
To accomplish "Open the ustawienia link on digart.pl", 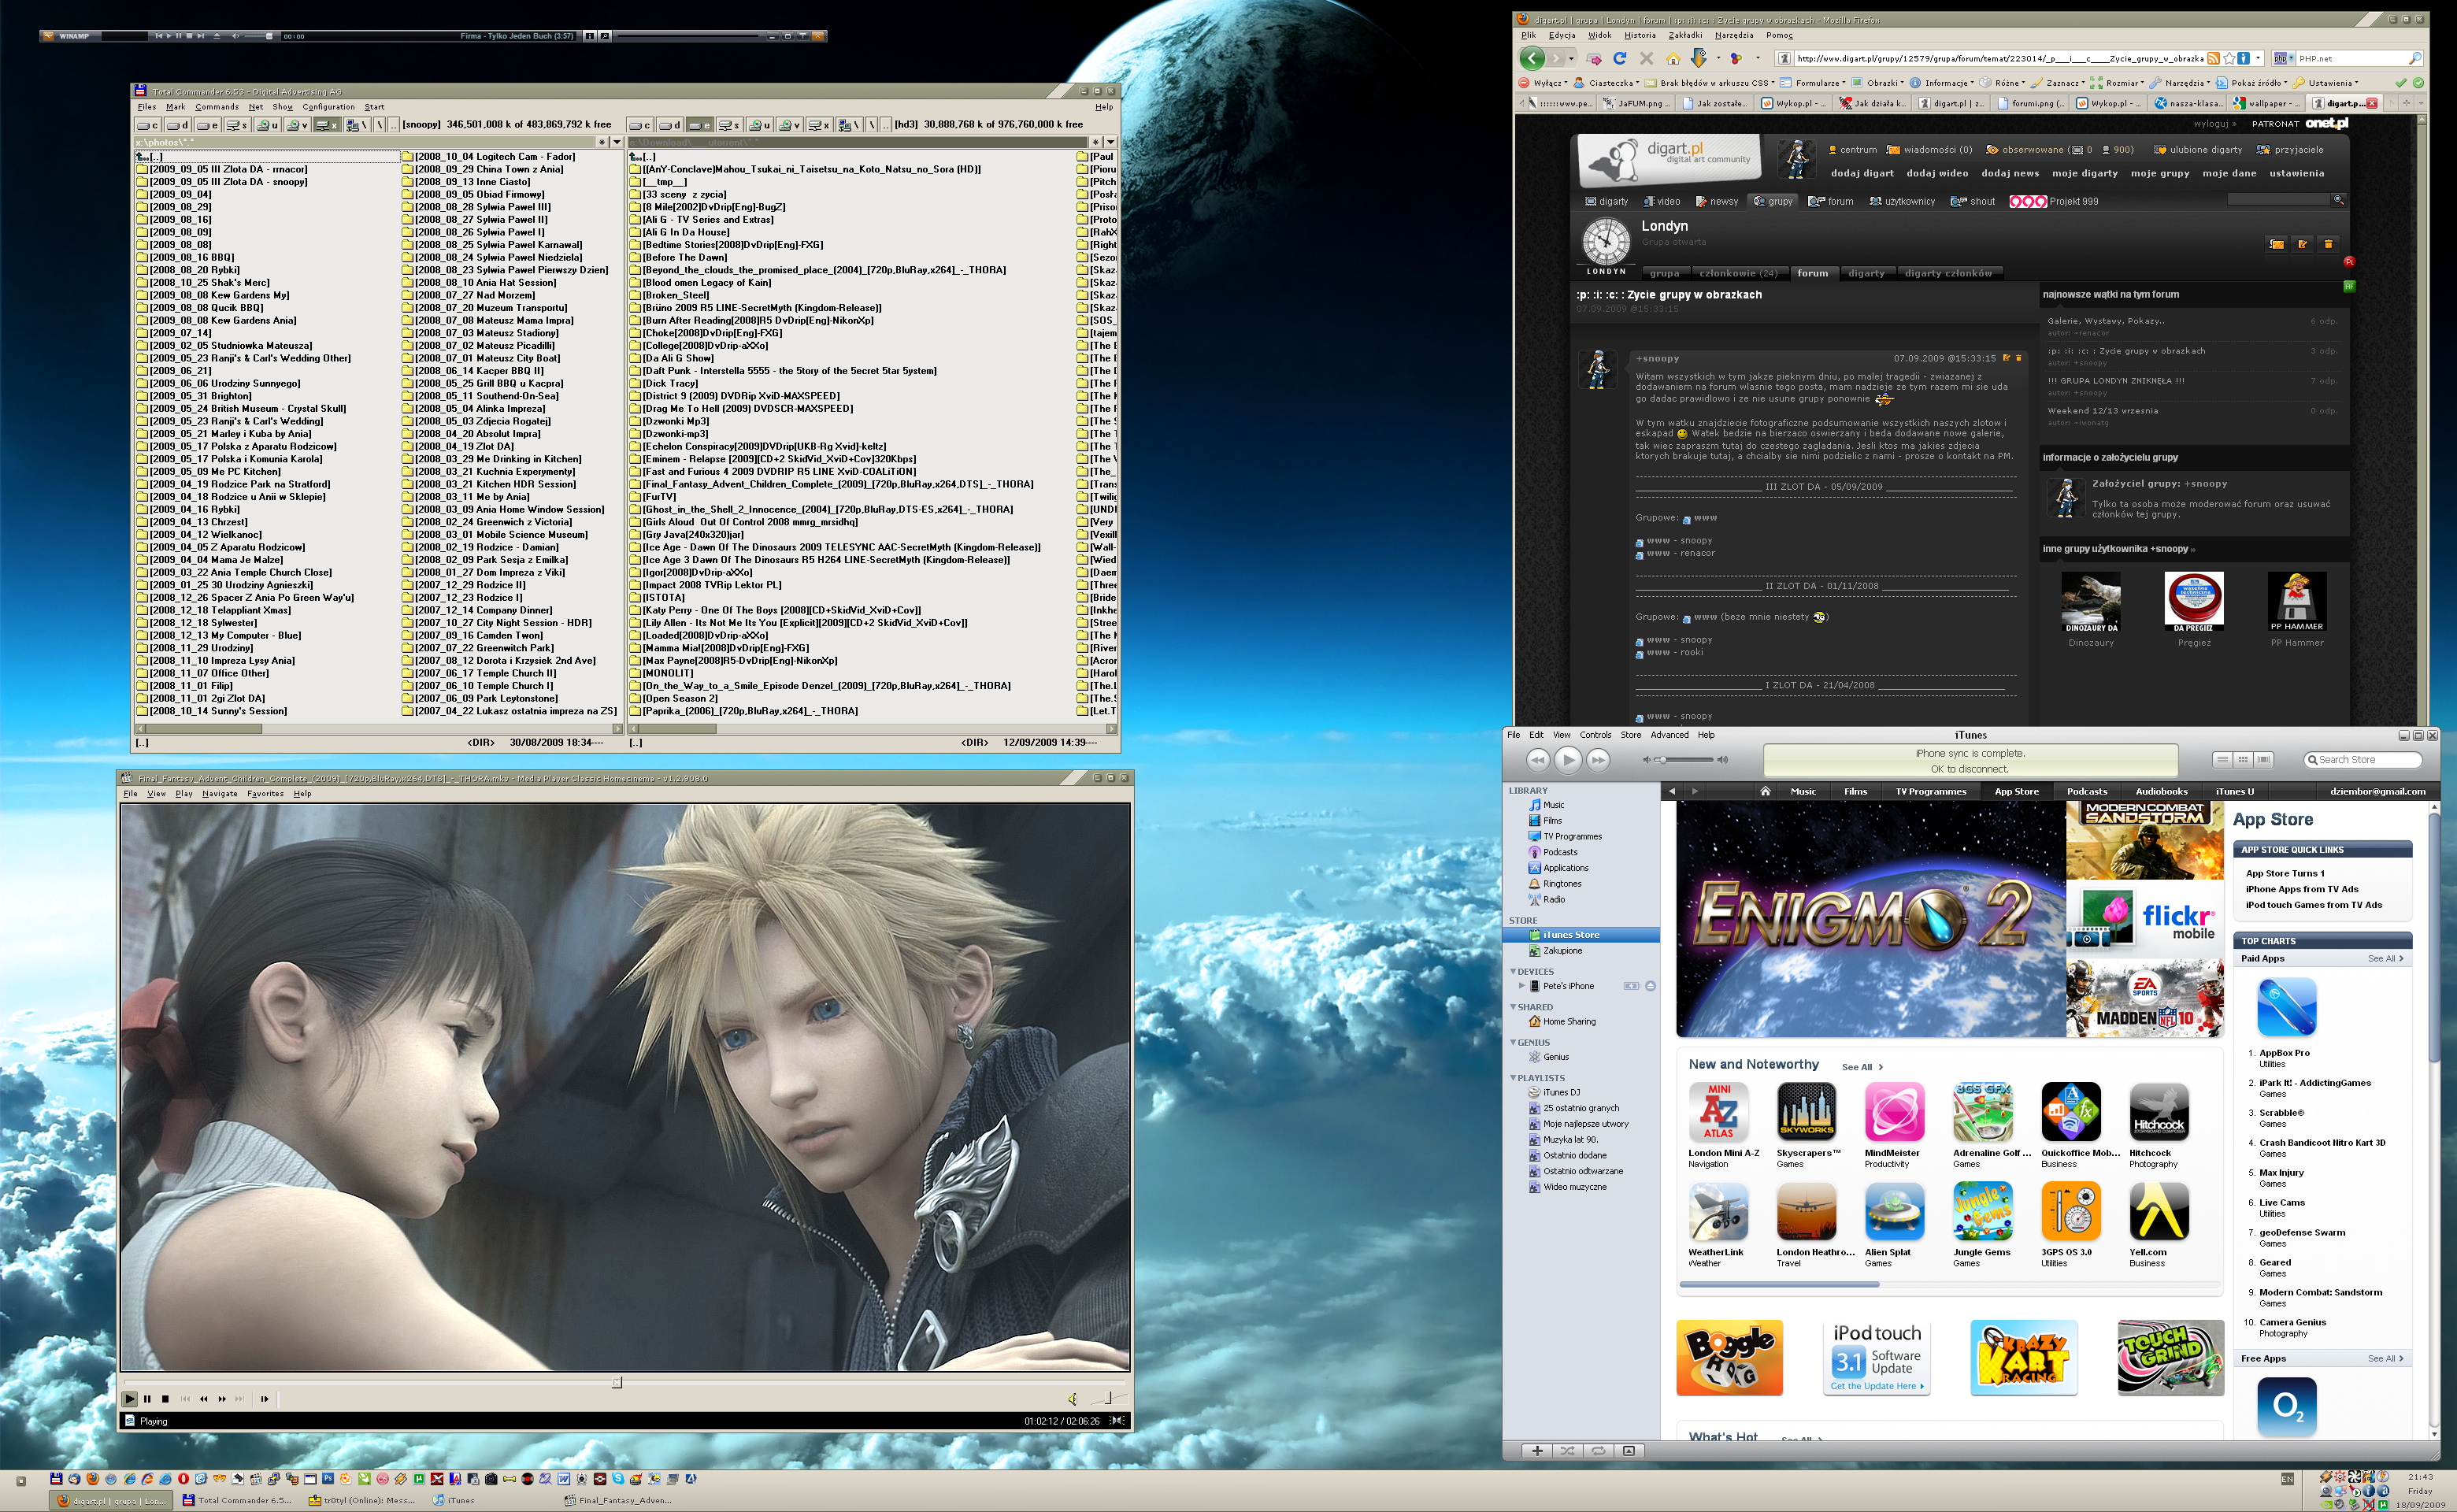I will click(x=2297, y=173).
